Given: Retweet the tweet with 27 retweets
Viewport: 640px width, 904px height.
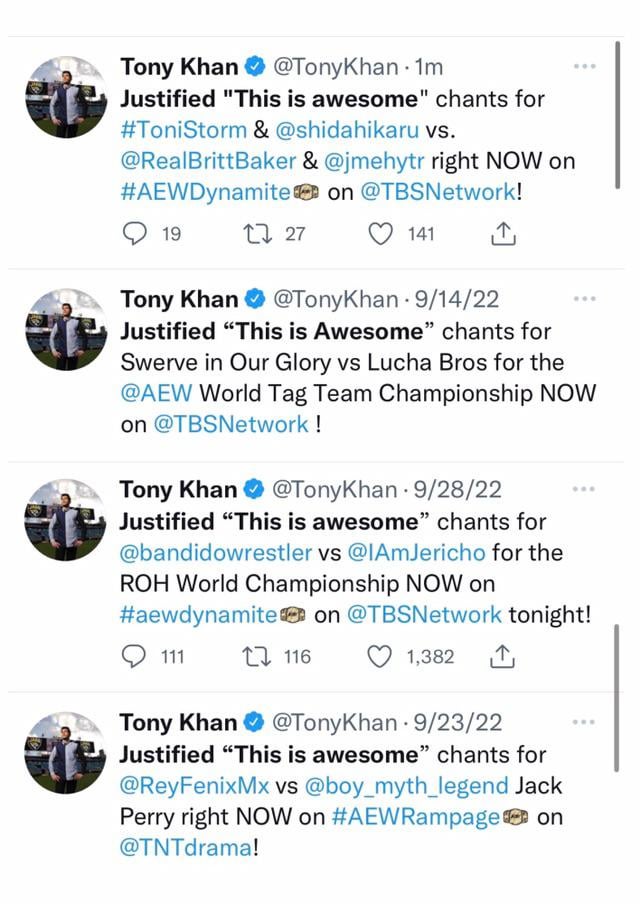Looking at the screenshot, I should pos(255,234).
